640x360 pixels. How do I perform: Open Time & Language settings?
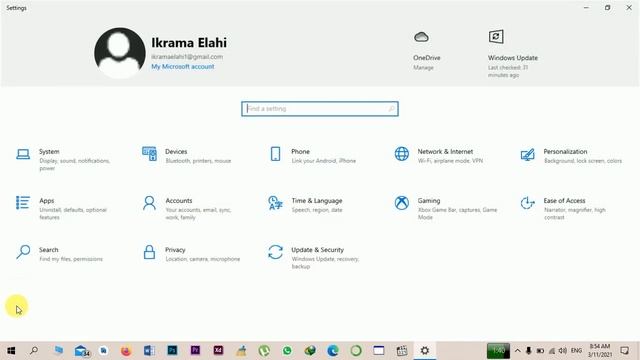(306, 204)
